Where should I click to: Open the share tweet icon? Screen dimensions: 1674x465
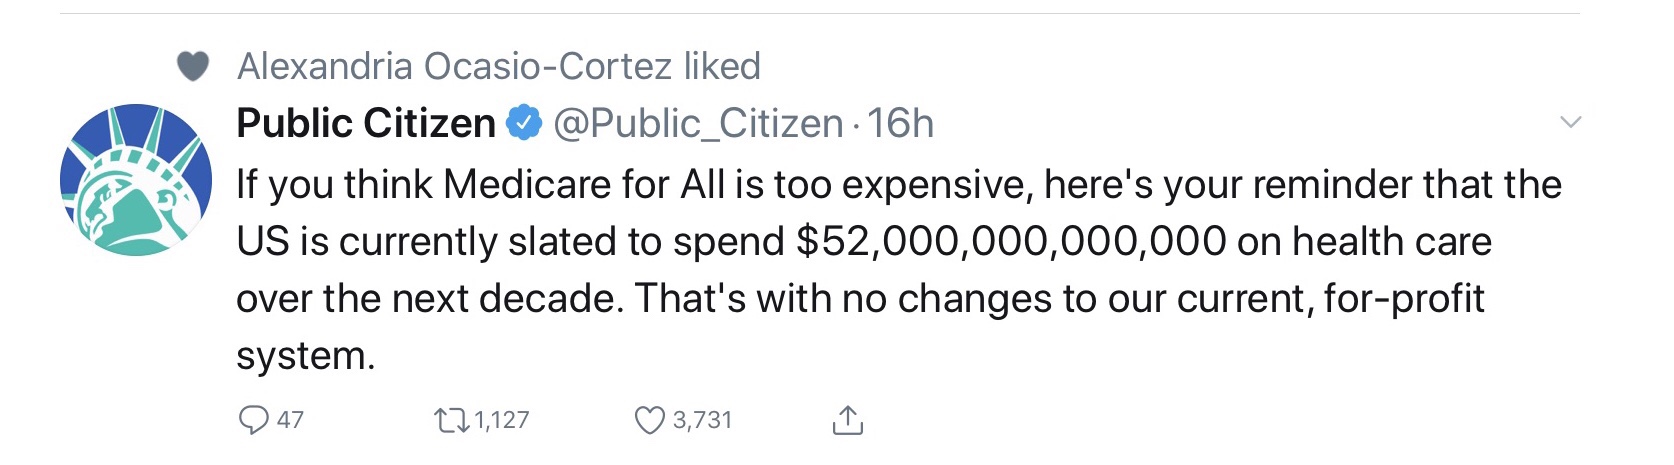pos(847,420)
